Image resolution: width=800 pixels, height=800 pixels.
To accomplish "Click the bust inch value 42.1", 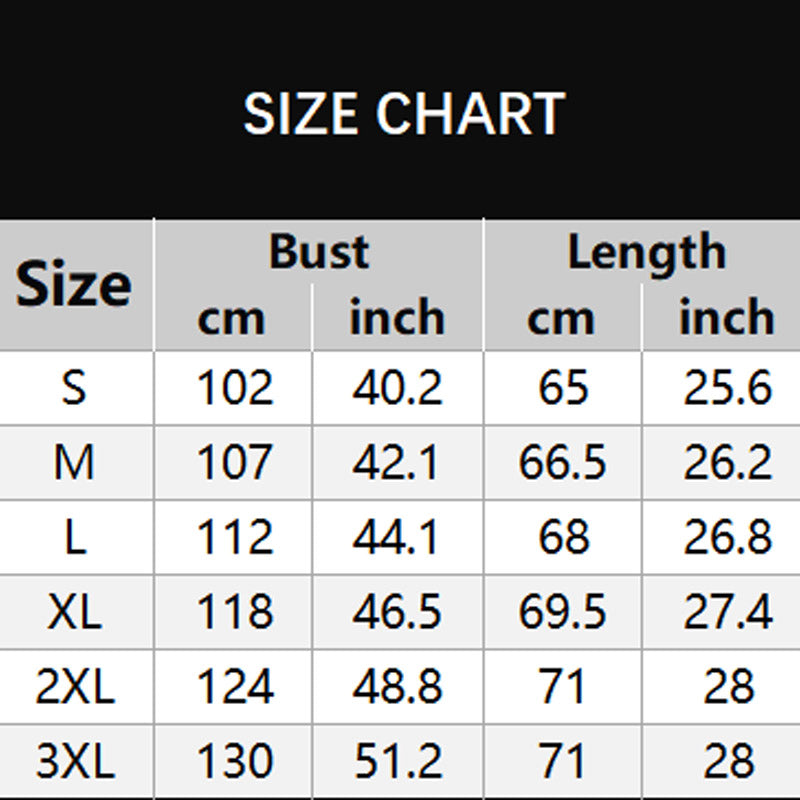I will [397, 462].
